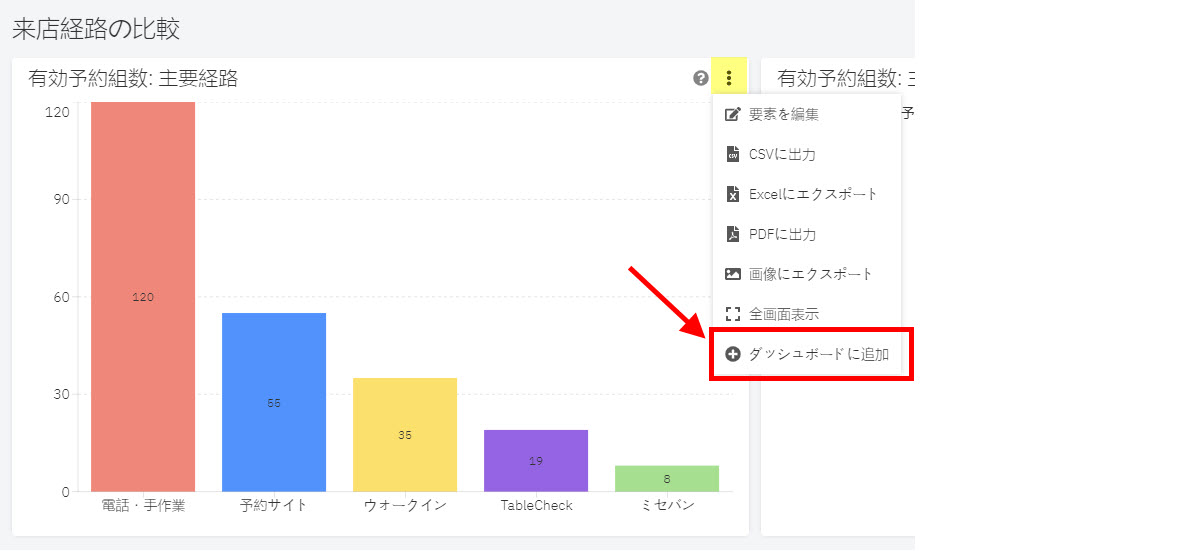Viewport: 1201px width, 551px height.
Task: Select PDFに出力 menu item
Action: (x=806, y=234)
